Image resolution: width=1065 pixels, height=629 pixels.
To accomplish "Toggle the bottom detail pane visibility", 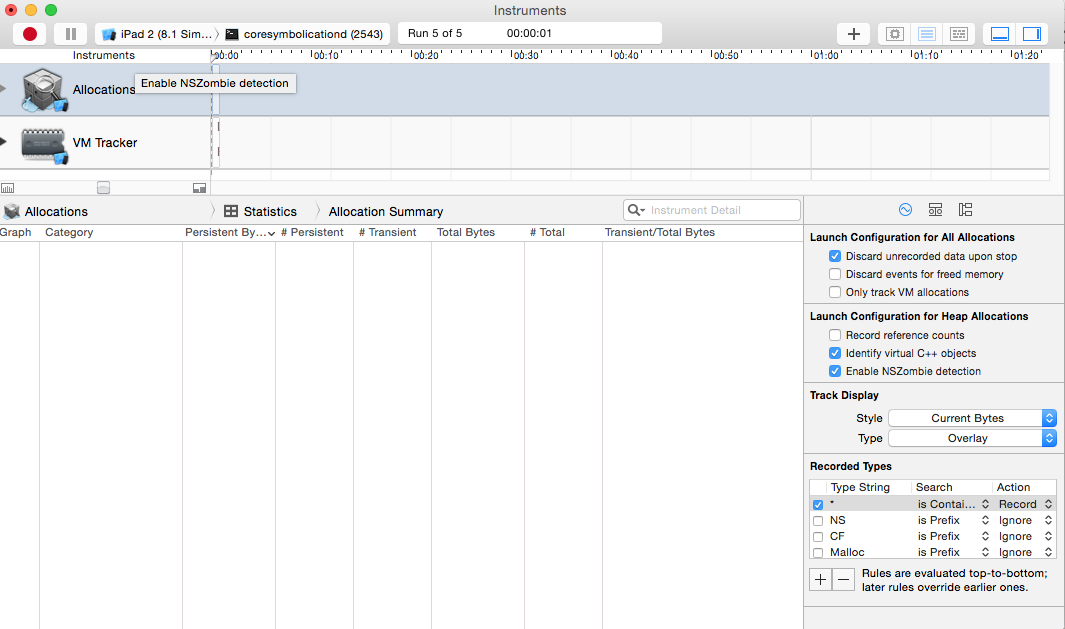I will [x=999, y=34].
